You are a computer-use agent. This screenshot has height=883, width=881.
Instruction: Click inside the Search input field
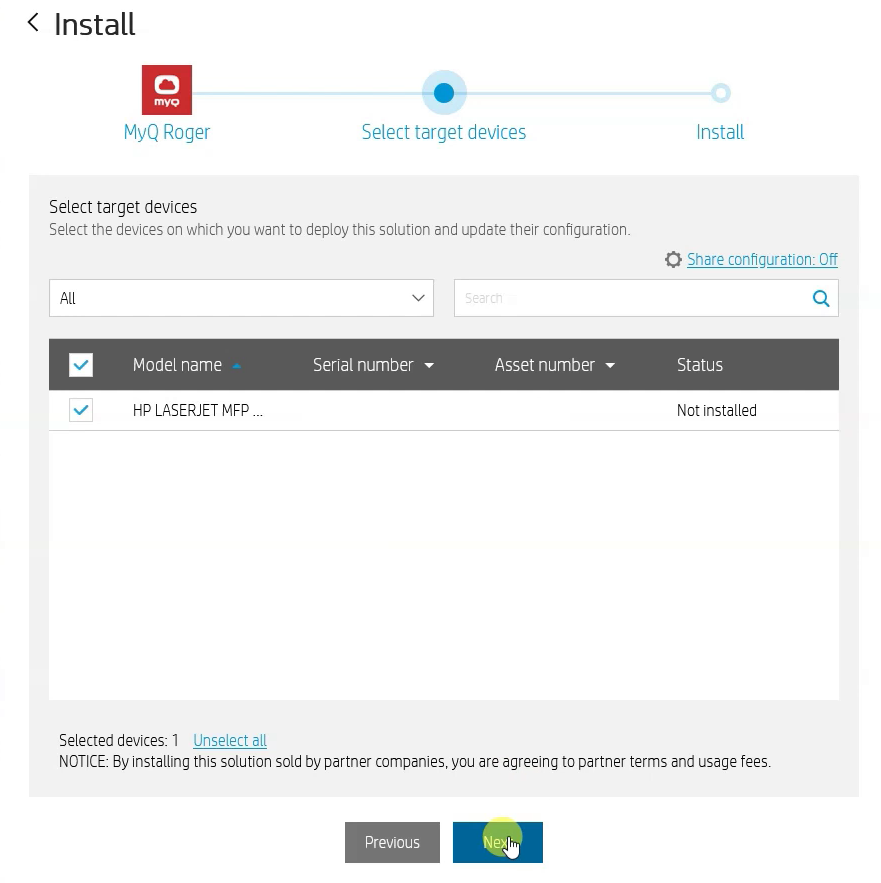(620, 298)
